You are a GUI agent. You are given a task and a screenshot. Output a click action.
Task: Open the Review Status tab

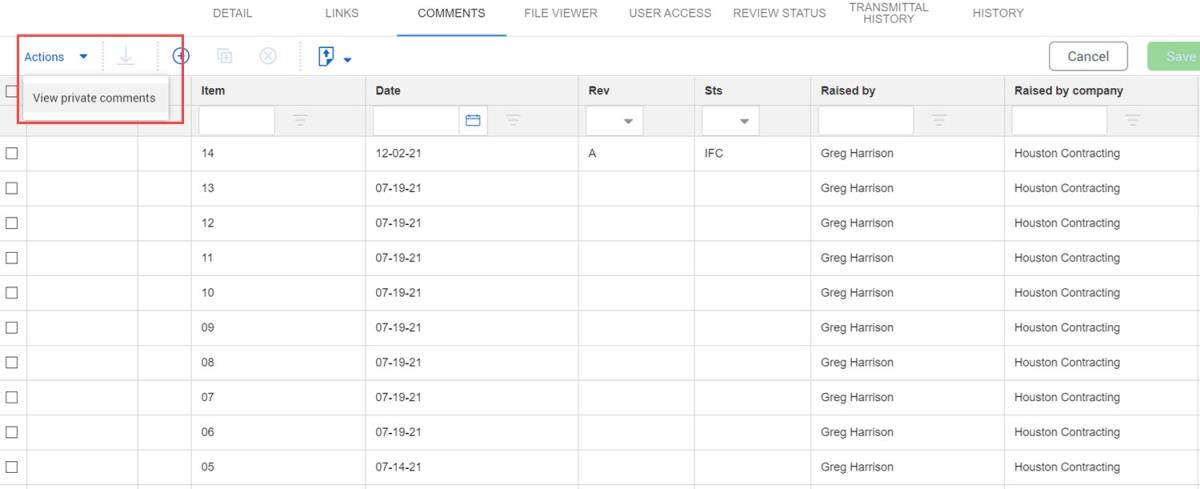779,14
